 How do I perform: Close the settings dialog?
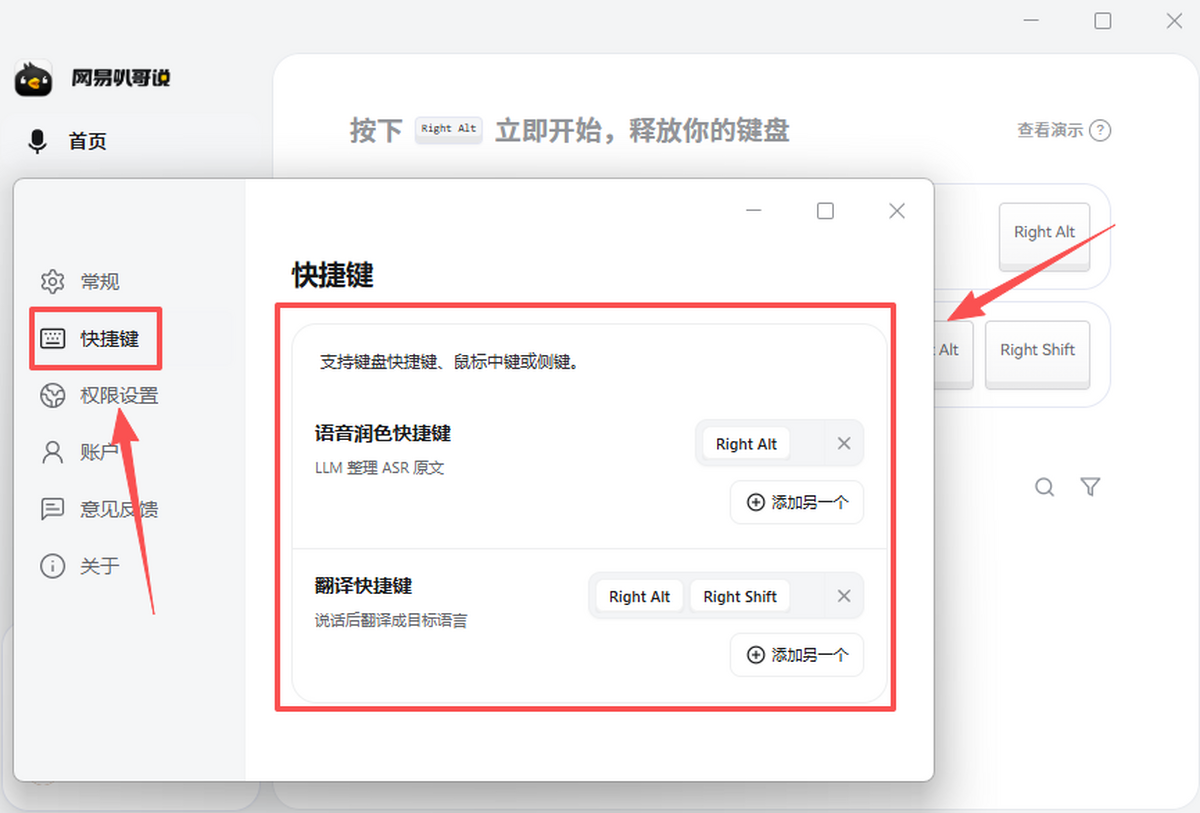click(897, 211)
